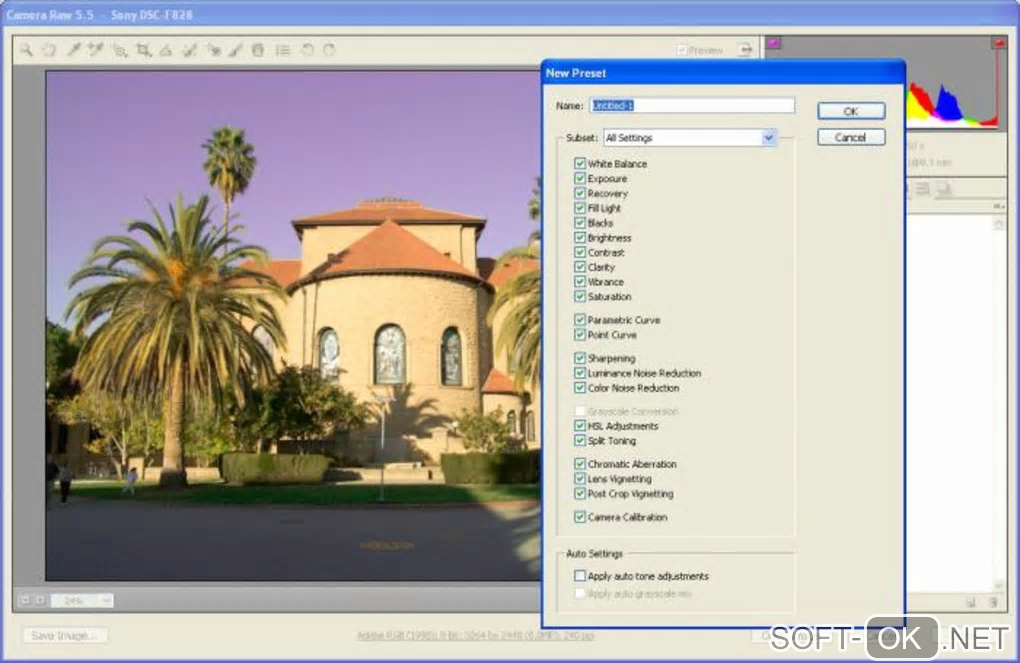Uncheck the Point Curve checkbox

[x=580, y=334]
